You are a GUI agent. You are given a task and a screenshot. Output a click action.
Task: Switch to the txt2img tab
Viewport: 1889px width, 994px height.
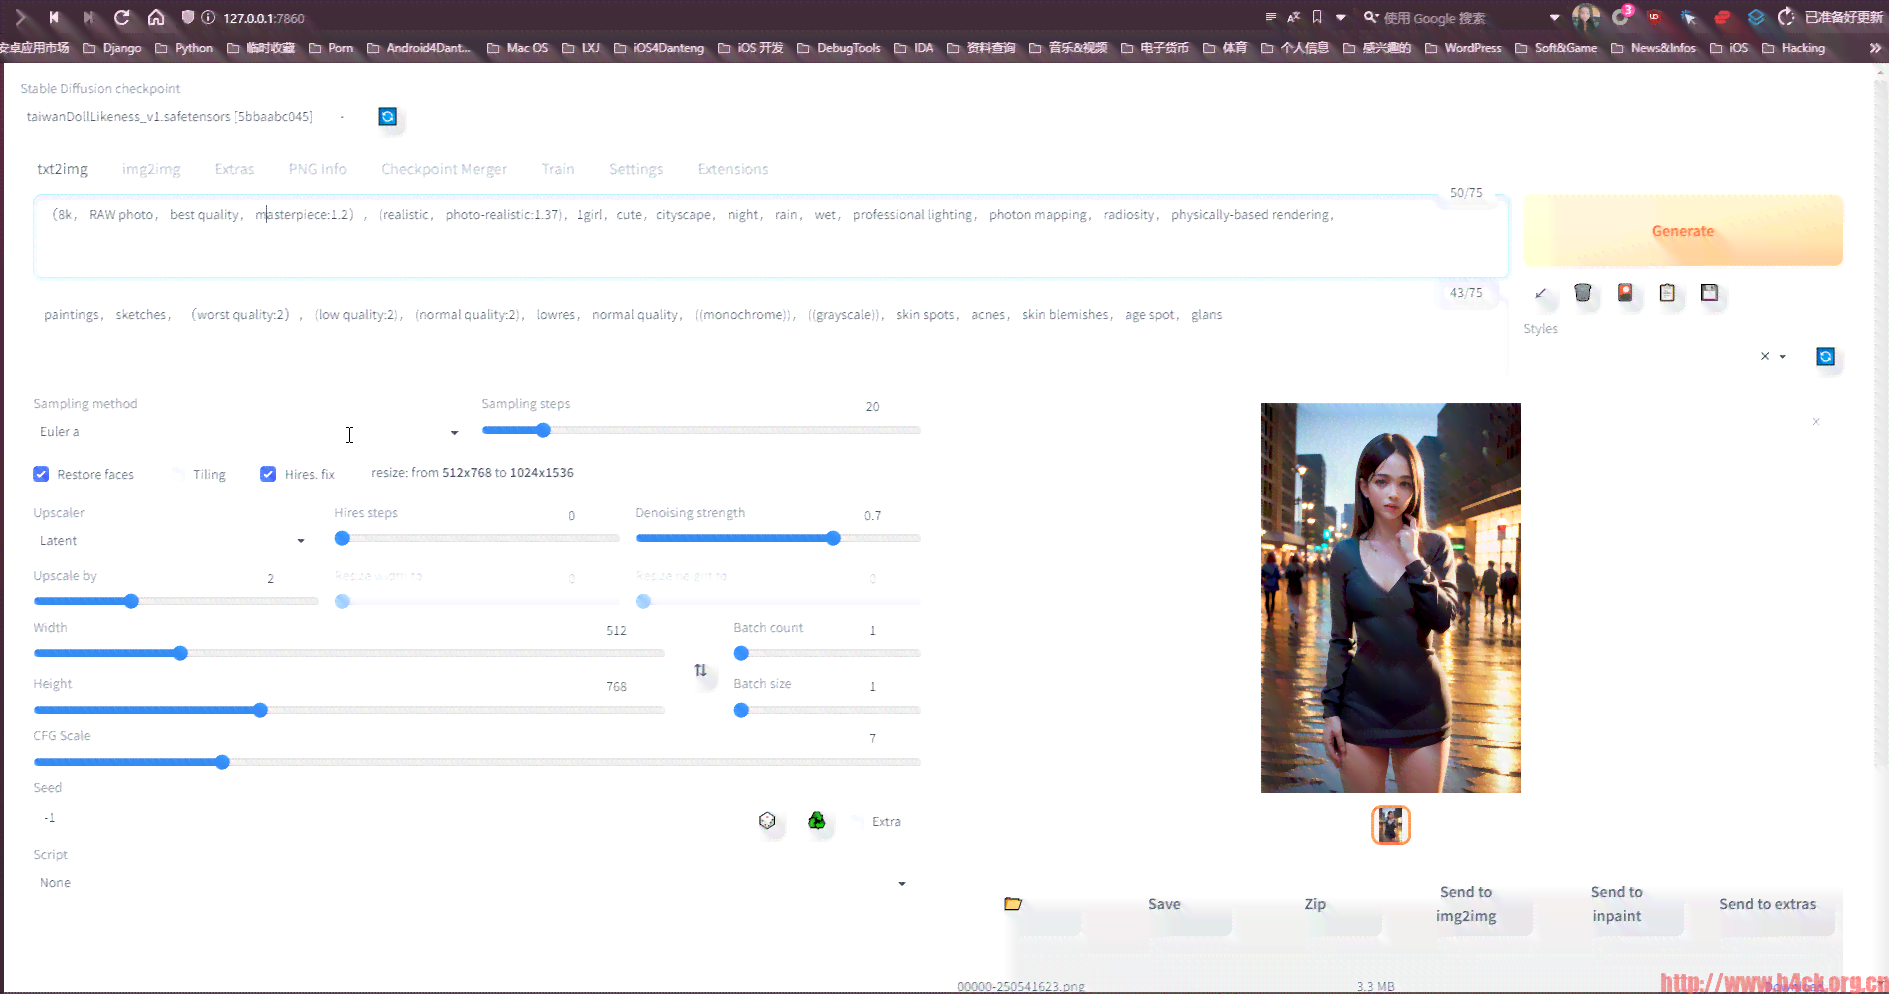[63, 169]
